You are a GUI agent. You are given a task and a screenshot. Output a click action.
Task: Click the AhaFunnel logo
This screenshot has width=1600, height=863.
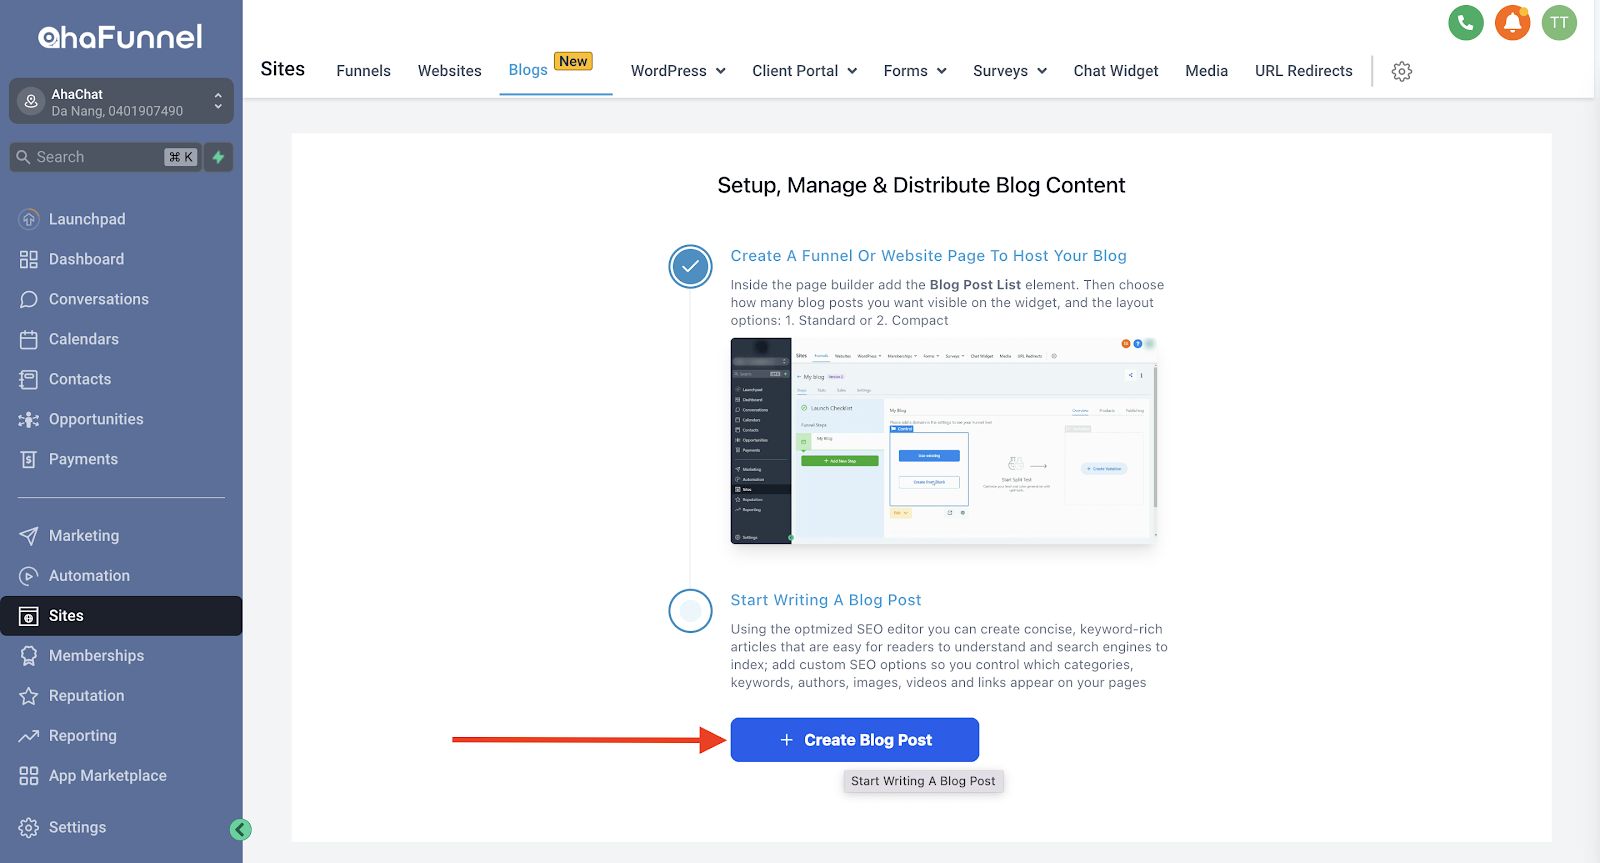coord(120,37)
